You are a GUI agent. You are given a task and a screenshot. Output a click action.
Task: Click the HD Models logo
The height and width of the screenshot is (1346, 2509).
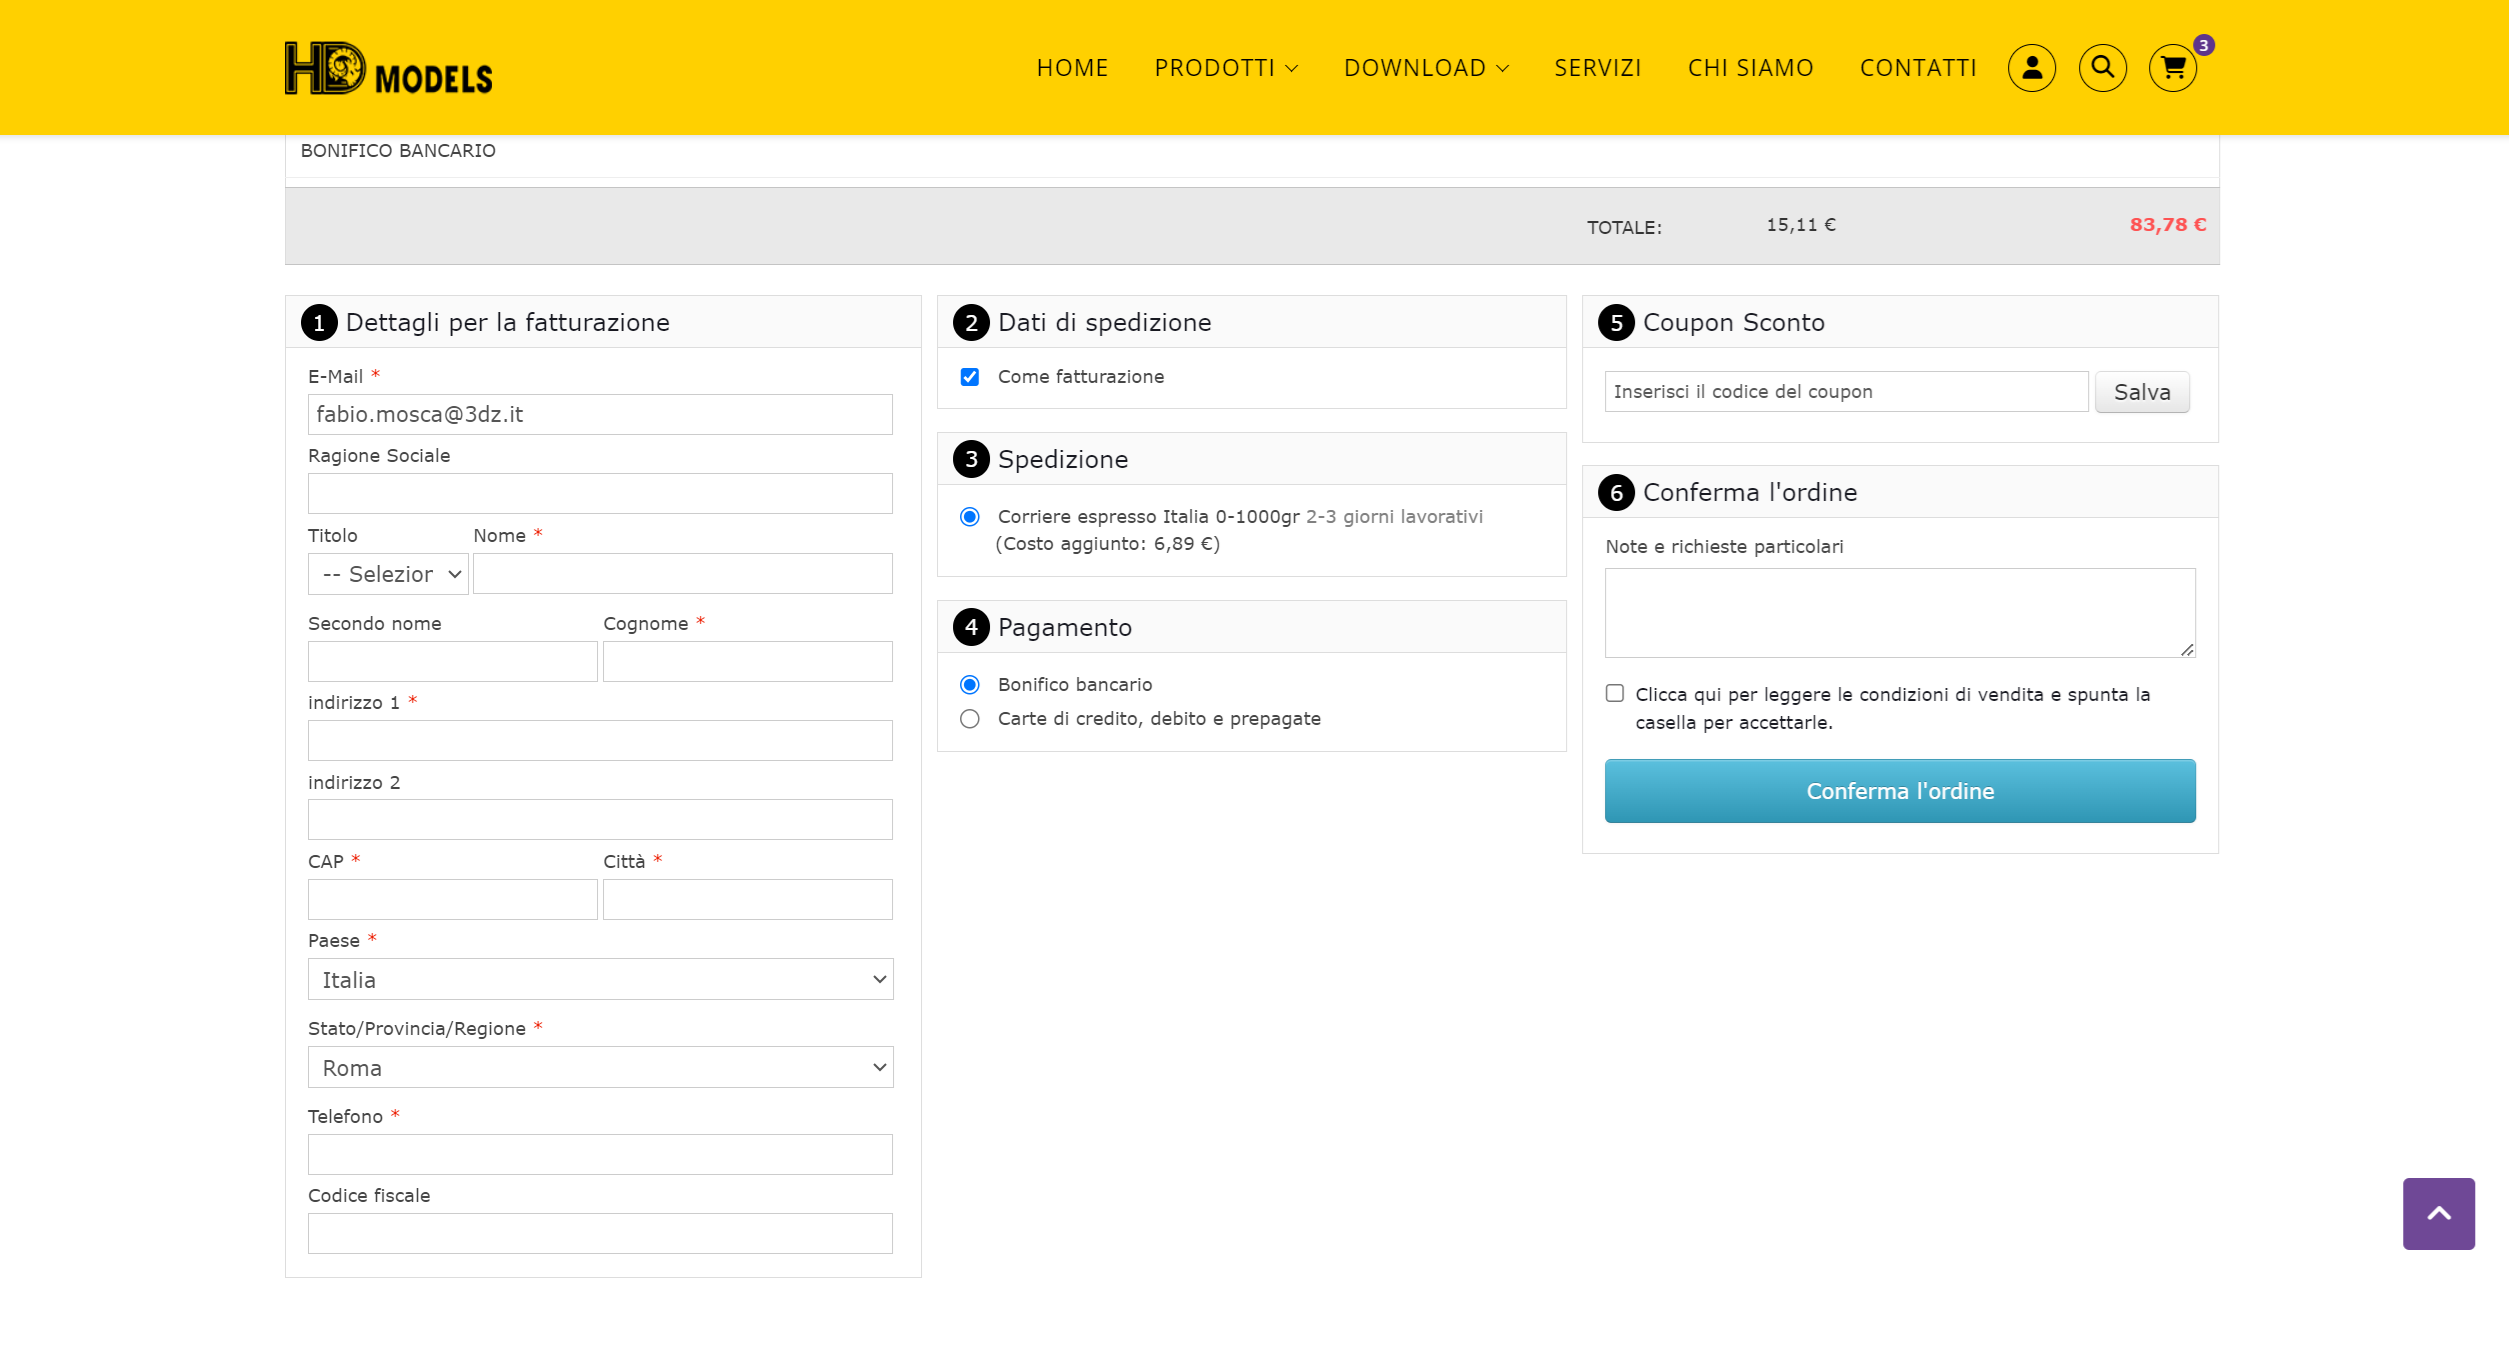[389, 69]
